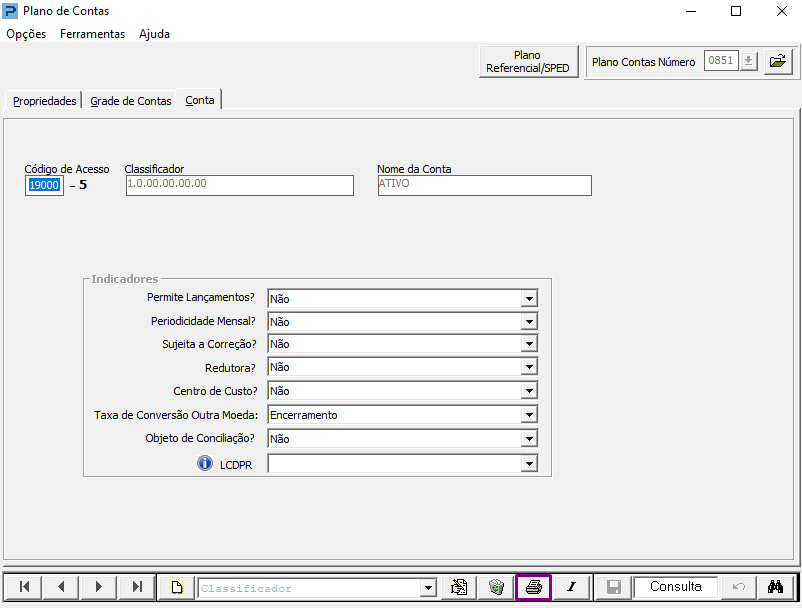Open Taxa de Conversão Outra Moeda dropdown
Viewport: 802px width, 608px height.
[x=529, y=415]
